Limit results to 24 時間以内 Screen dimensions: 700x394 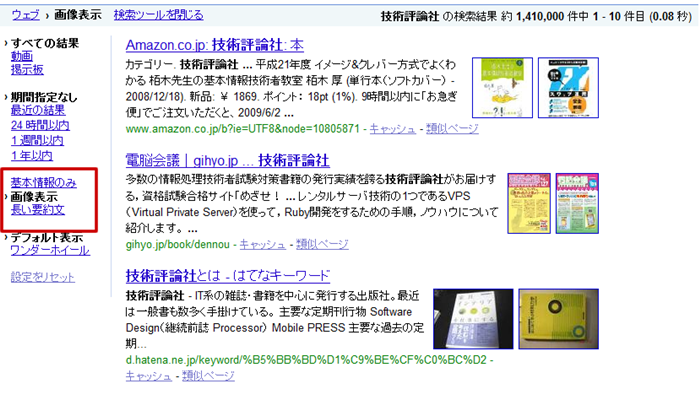(40, 125)
